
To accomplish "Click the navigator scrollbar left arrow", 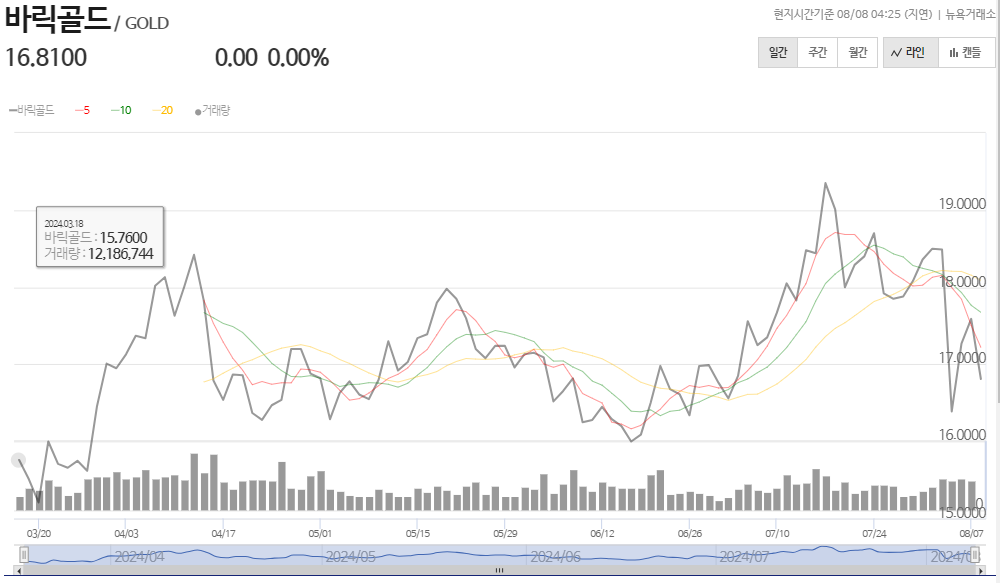I will coord(18,570).
